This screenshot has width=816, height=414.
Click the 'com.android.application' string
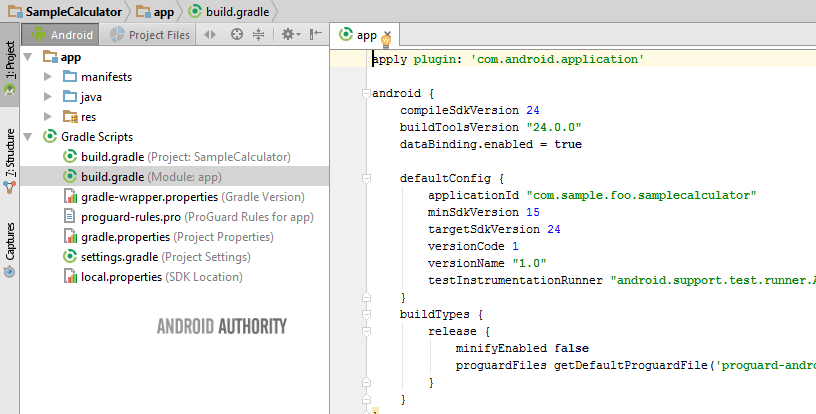point(557,59)
